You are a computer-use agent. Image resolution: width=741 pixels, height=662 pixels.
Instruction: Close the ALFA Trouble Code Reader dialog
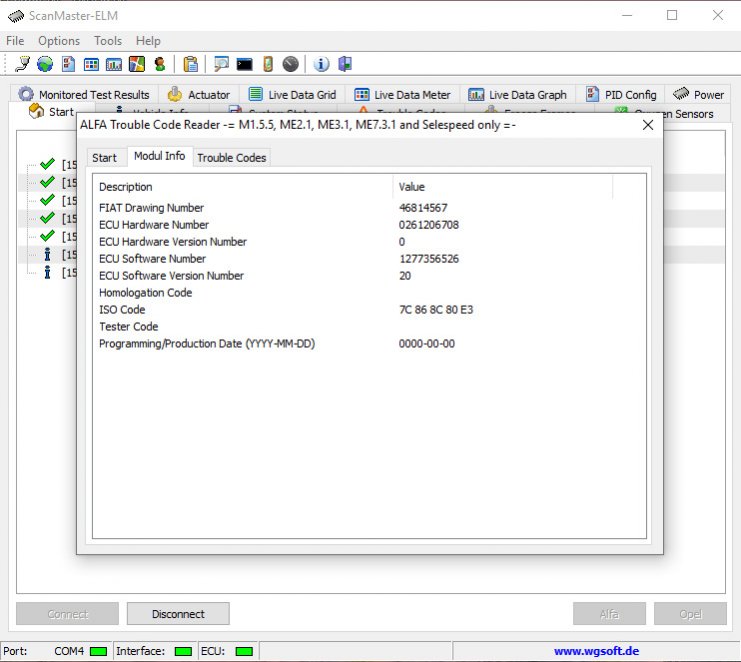pos(647,125)
